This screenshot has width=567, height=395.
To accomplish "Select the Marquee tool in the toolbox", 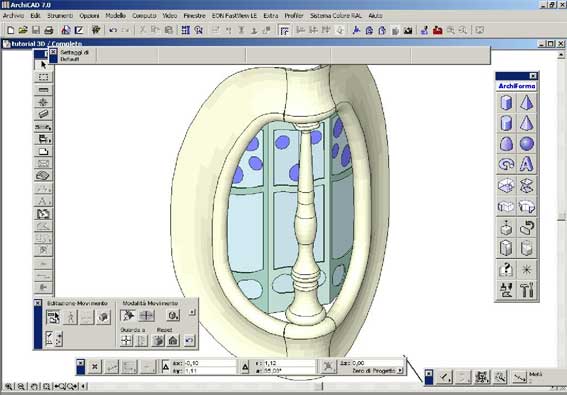I will point(43,77).
